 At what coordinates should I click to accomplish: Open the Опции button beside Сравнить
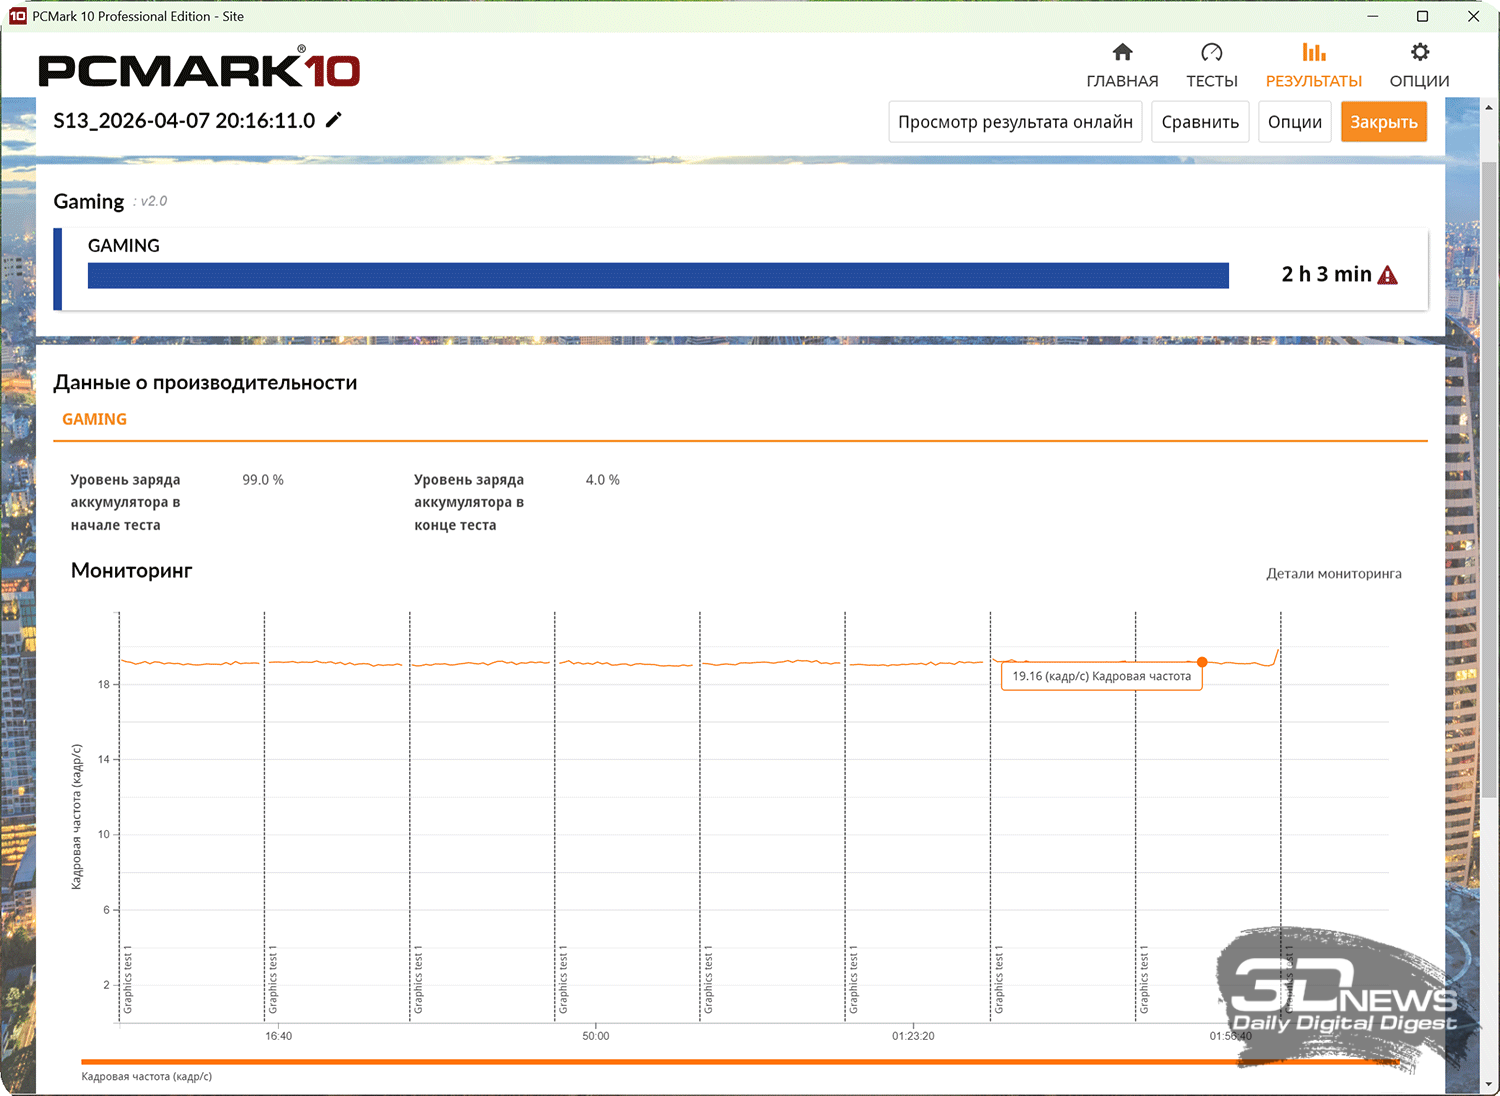point(1294,122)
